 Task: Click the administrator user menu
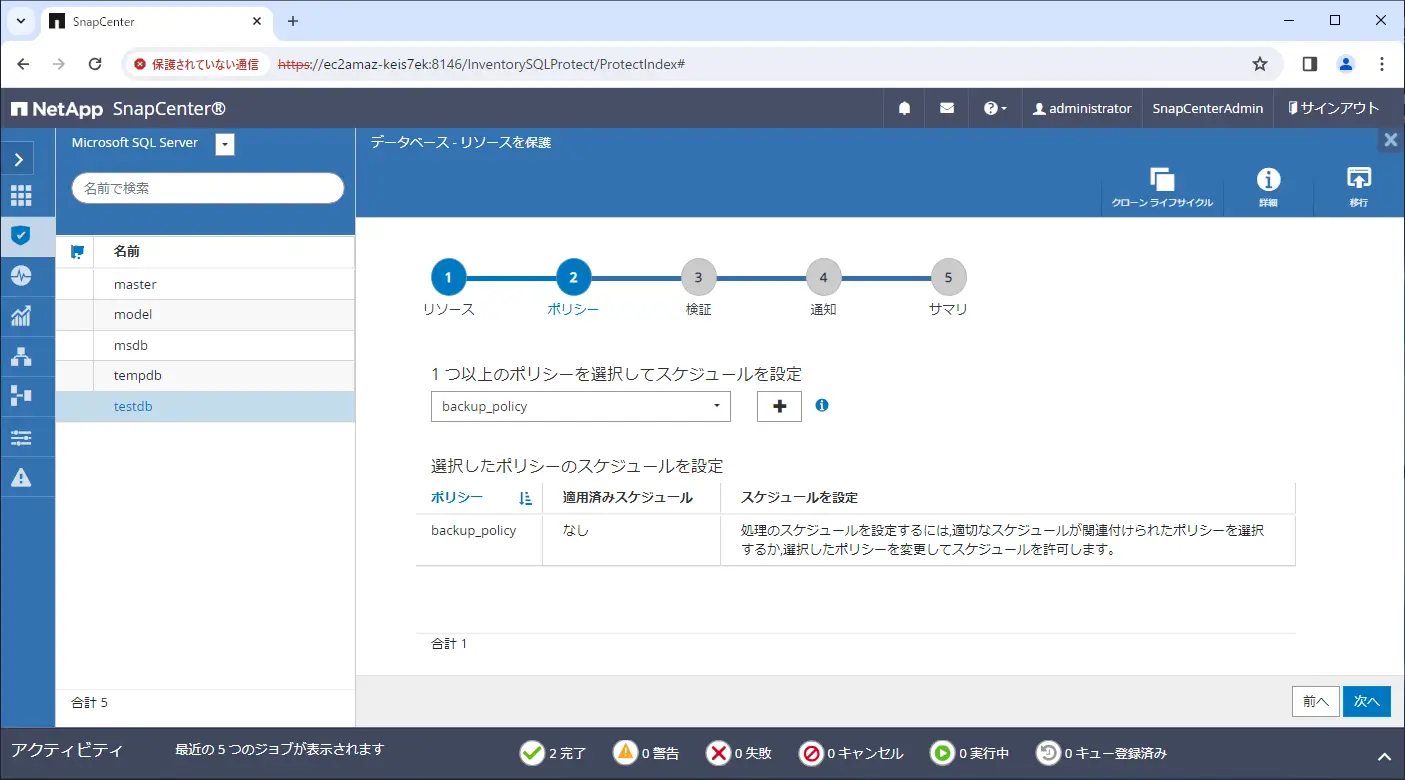coord(1082,108)
